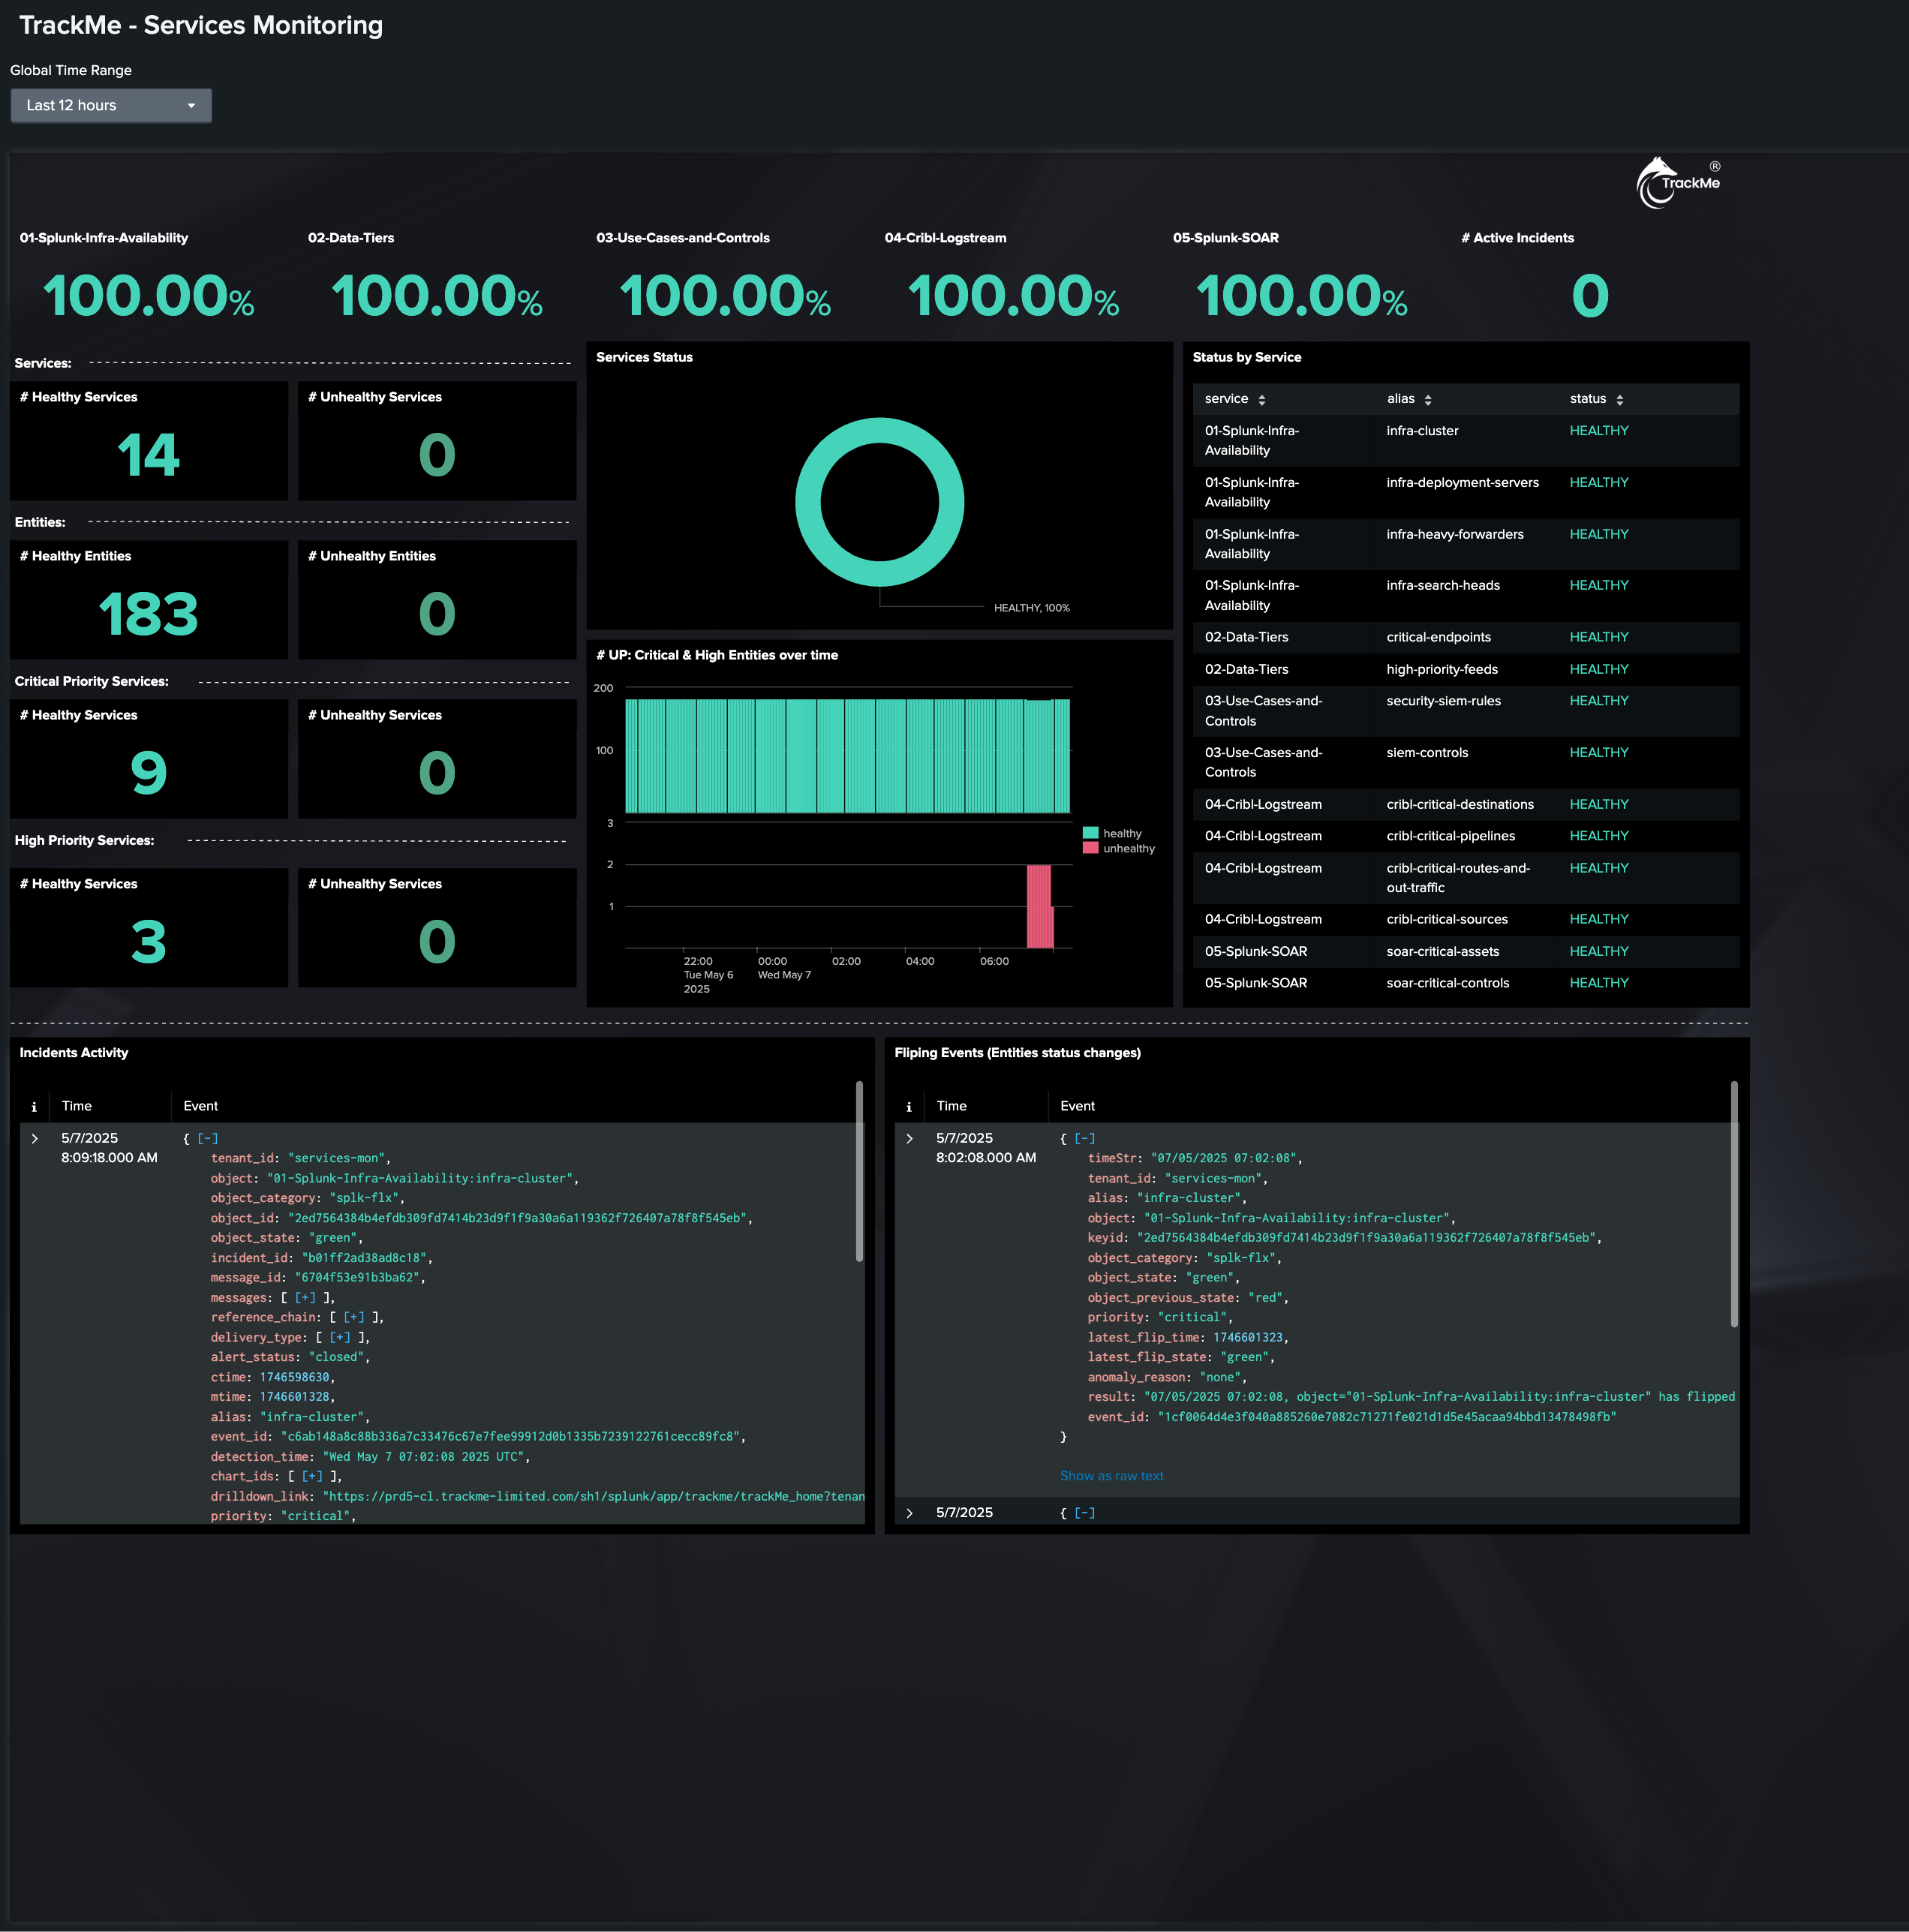Click the Flipping Events Event column header
Image resolution: width=1909 pixels, height=1932 pixels.
(x=1078, y=1106)
